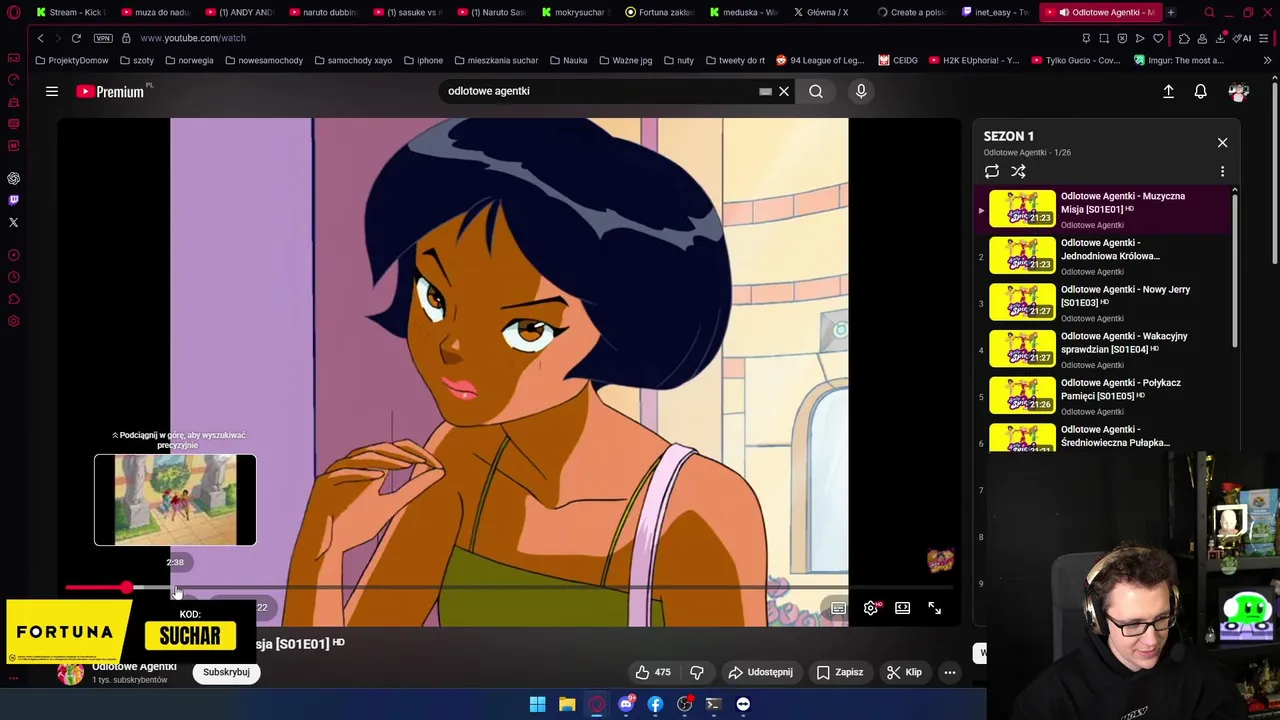Click the playlist panel scrollbar

click(1235, 268)
